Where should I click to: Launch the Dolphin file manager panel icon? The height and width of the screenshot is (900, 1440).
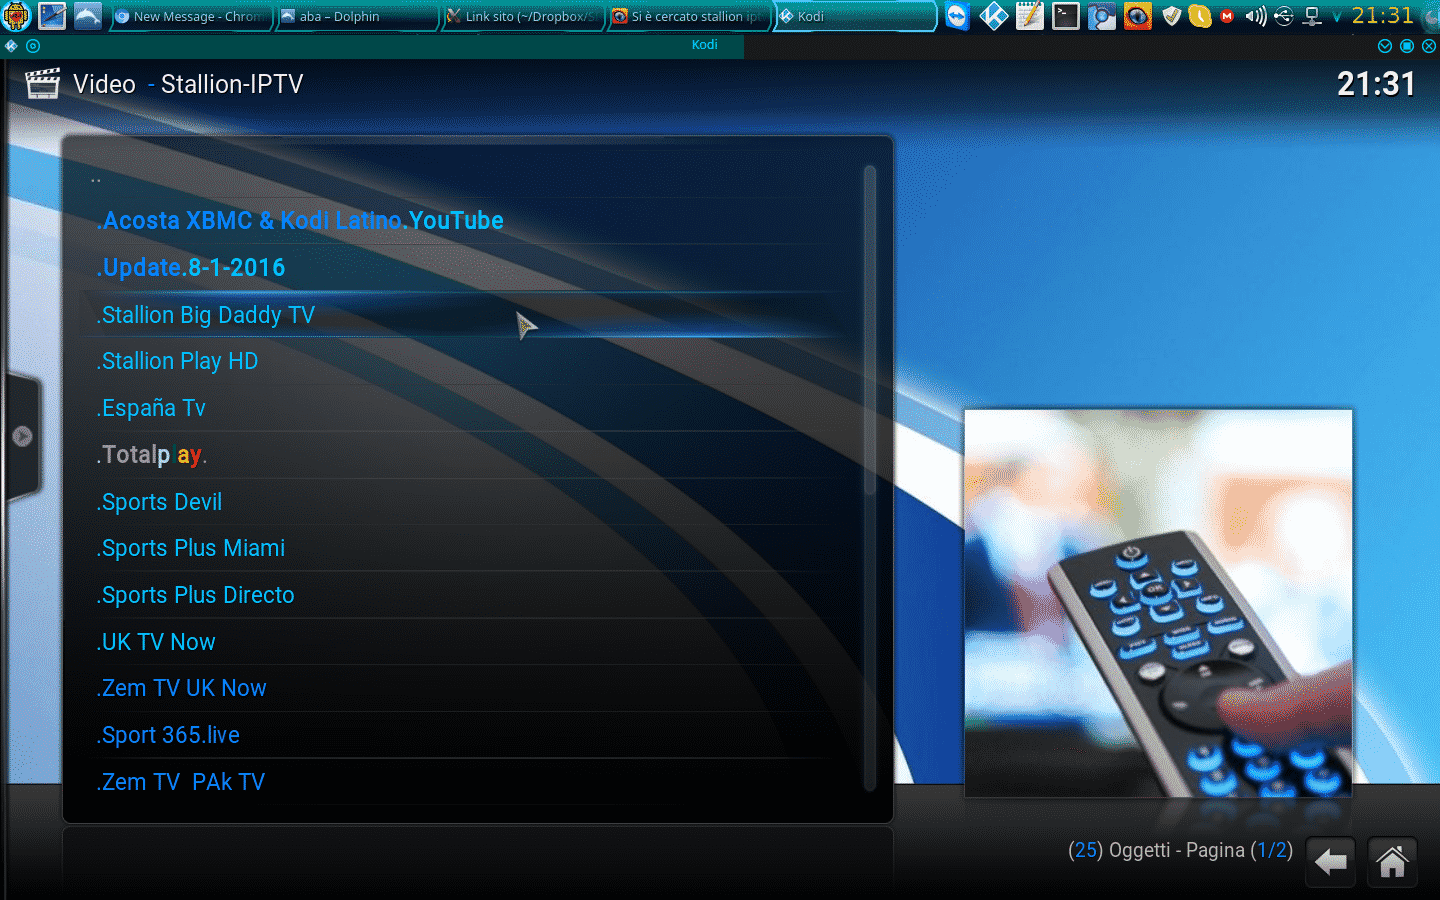[88, 16]
